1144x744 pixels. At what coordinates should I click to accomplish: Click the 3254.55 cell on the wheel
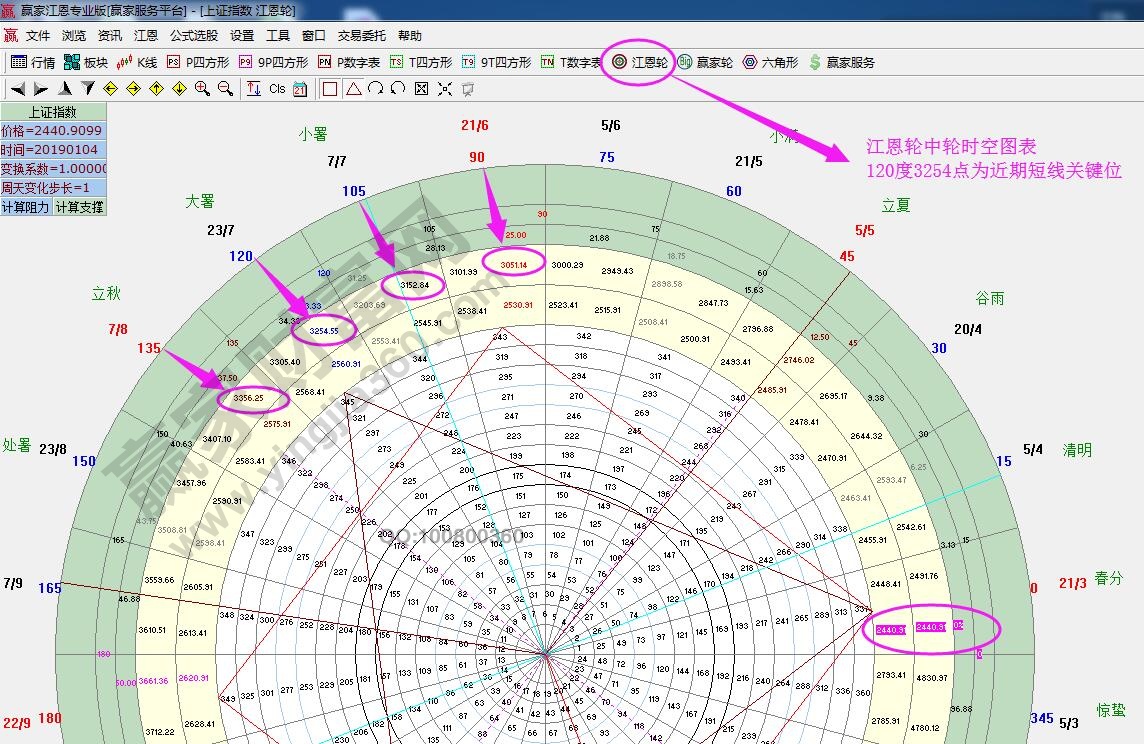[323, 330]
